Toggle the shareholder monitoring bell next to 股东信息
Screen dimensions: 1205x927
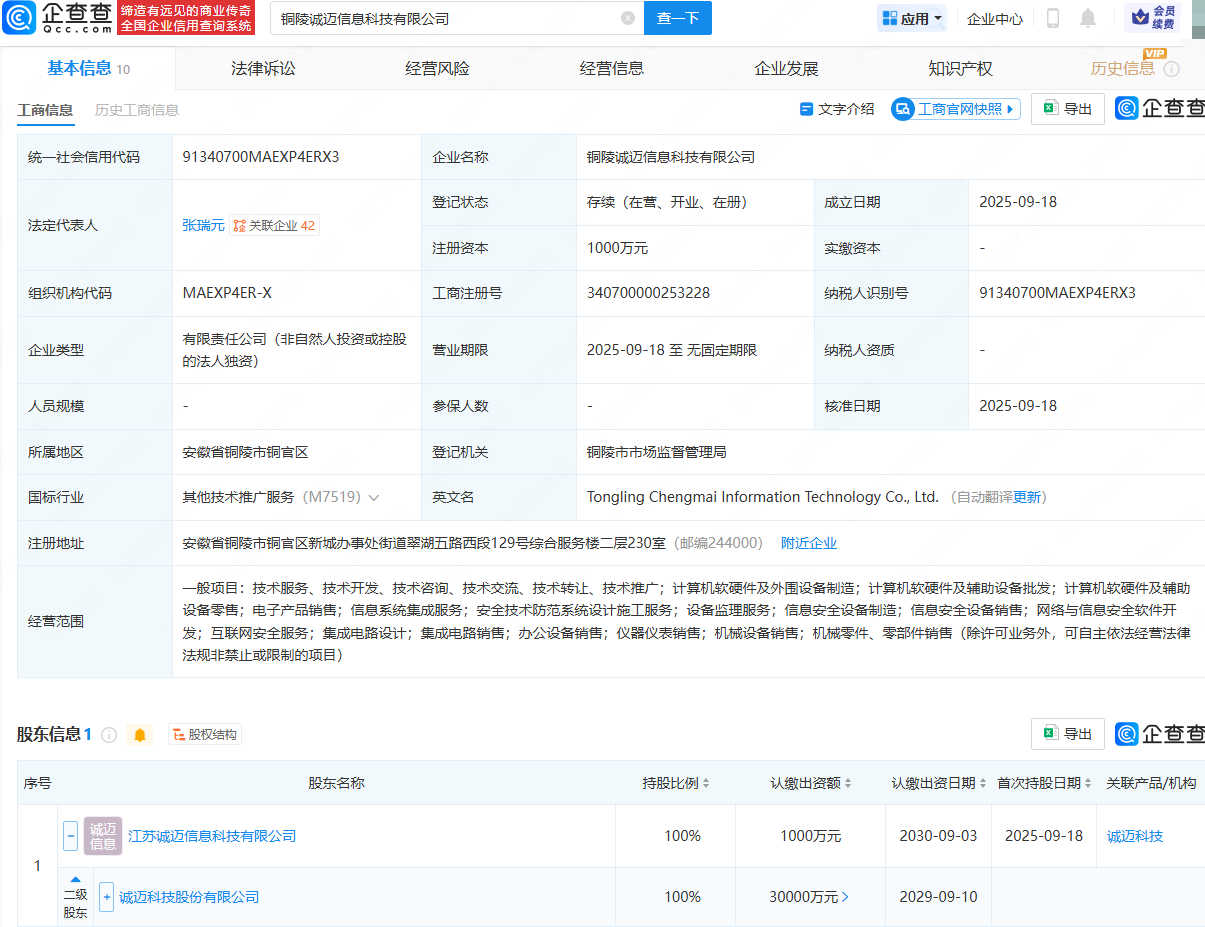point(140,735)
